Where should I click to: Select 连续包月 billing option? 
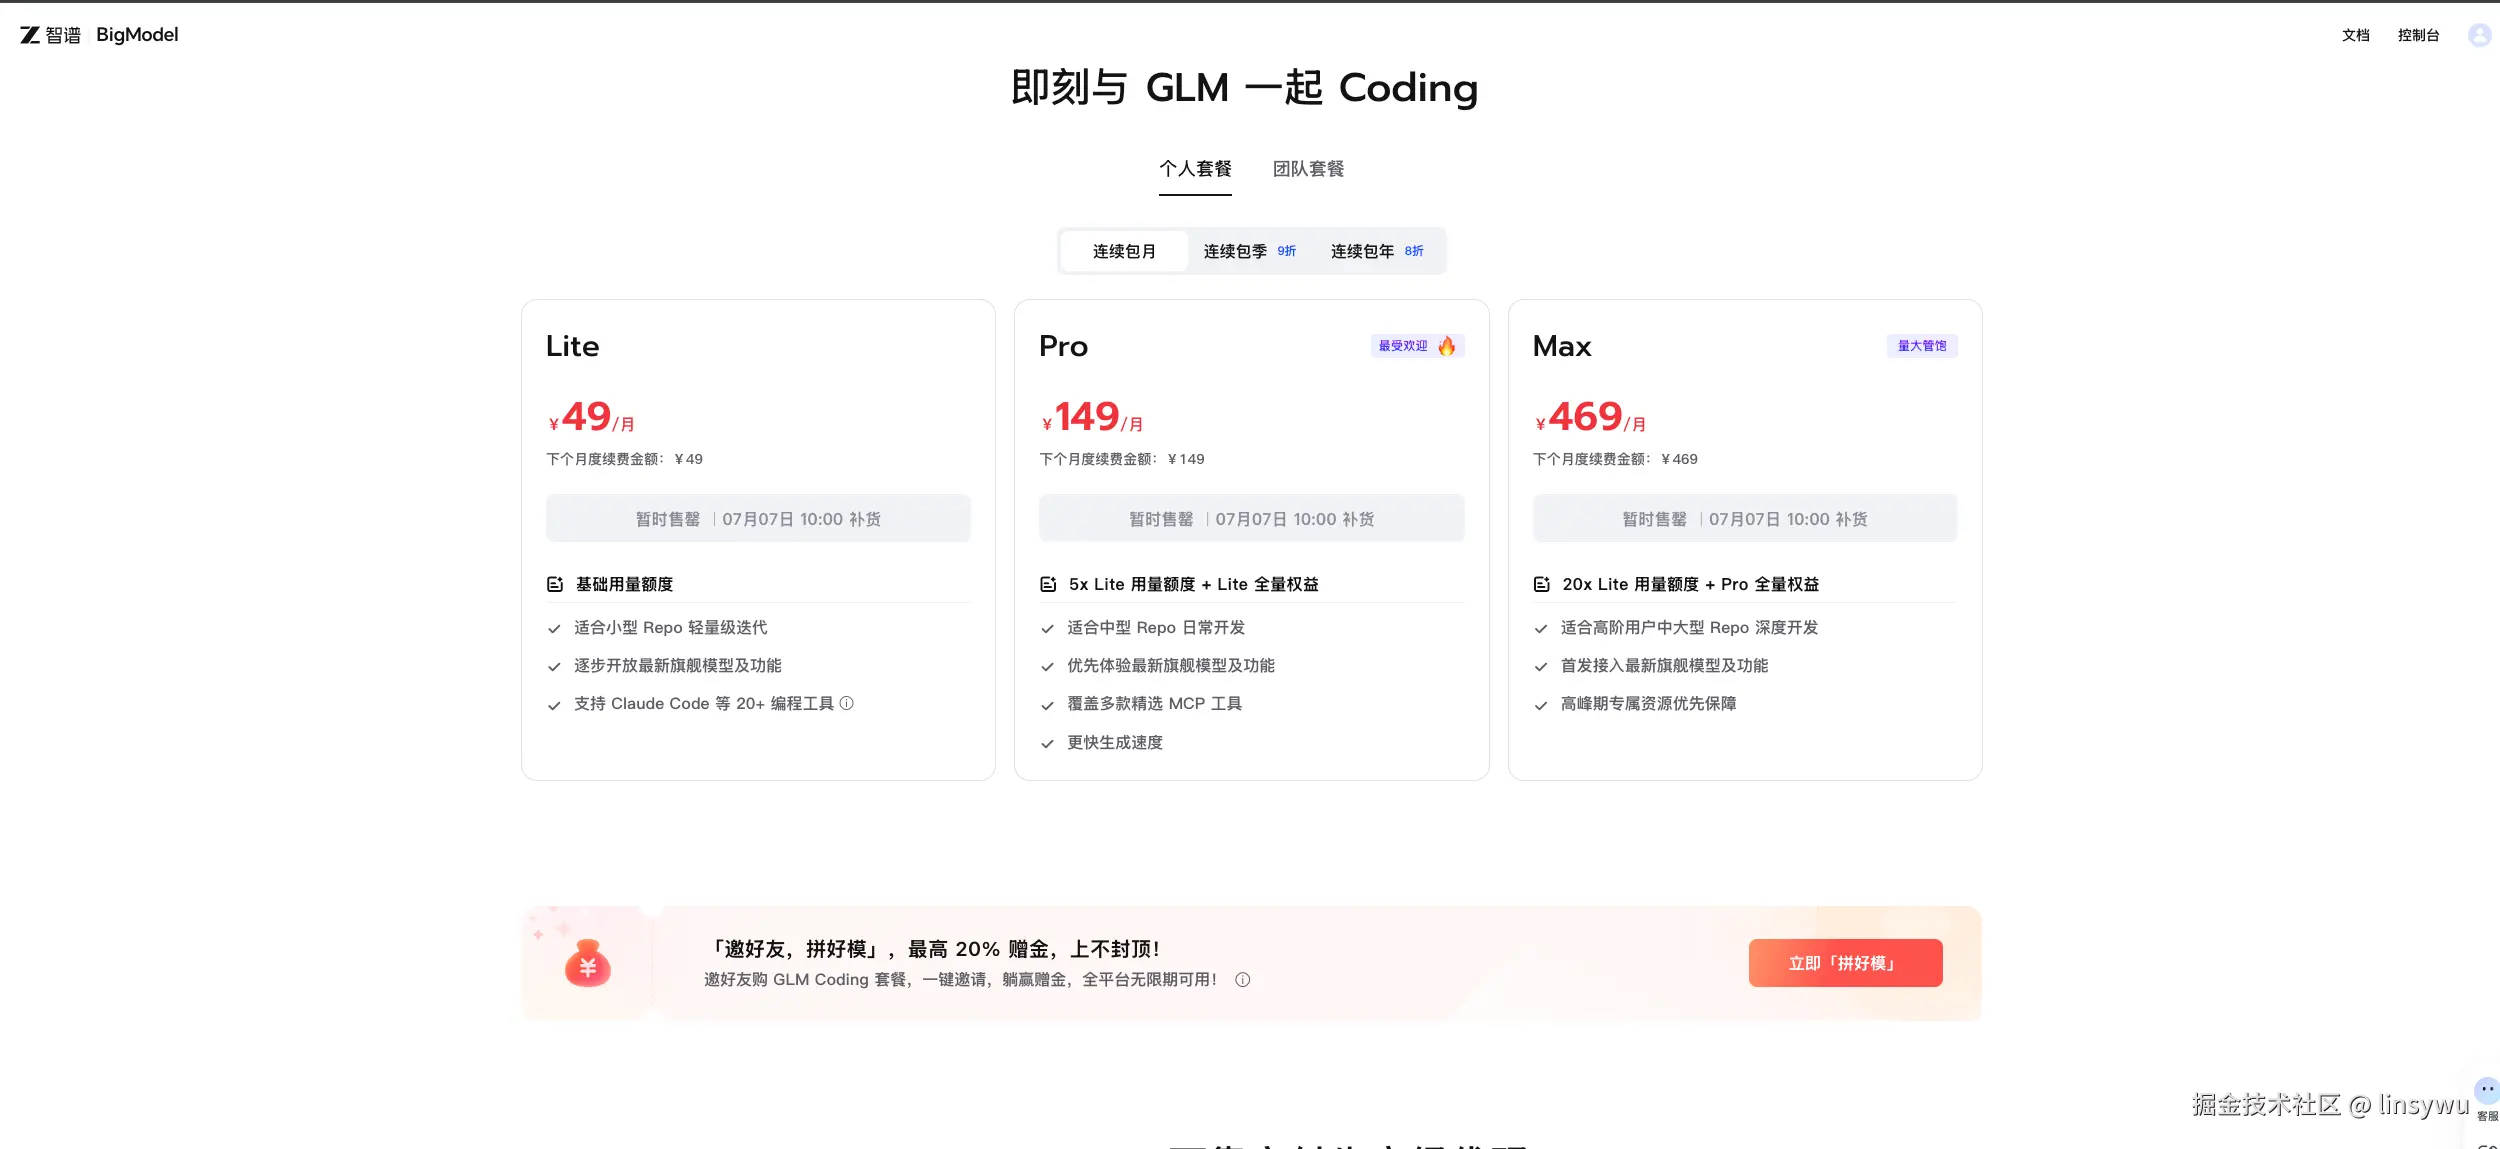(1124, 251)
